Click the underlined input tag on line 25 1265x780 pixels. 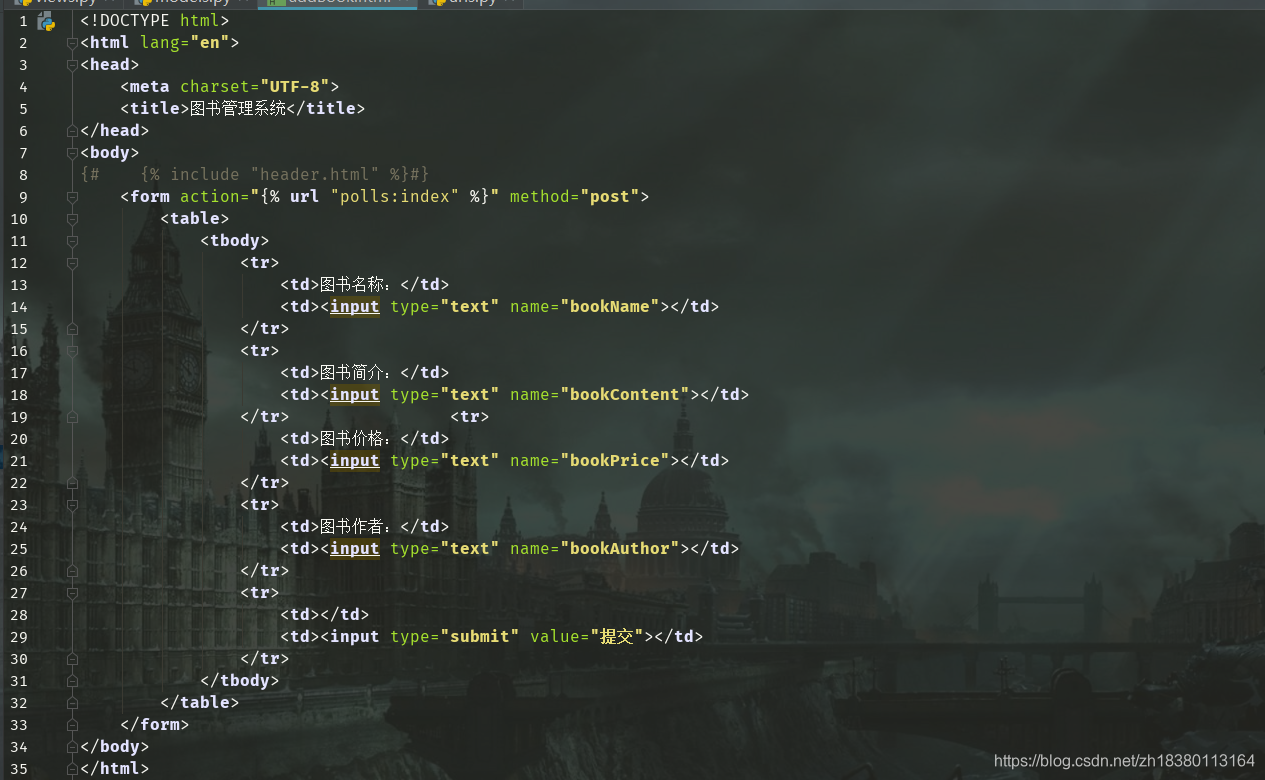pos(355,549)
